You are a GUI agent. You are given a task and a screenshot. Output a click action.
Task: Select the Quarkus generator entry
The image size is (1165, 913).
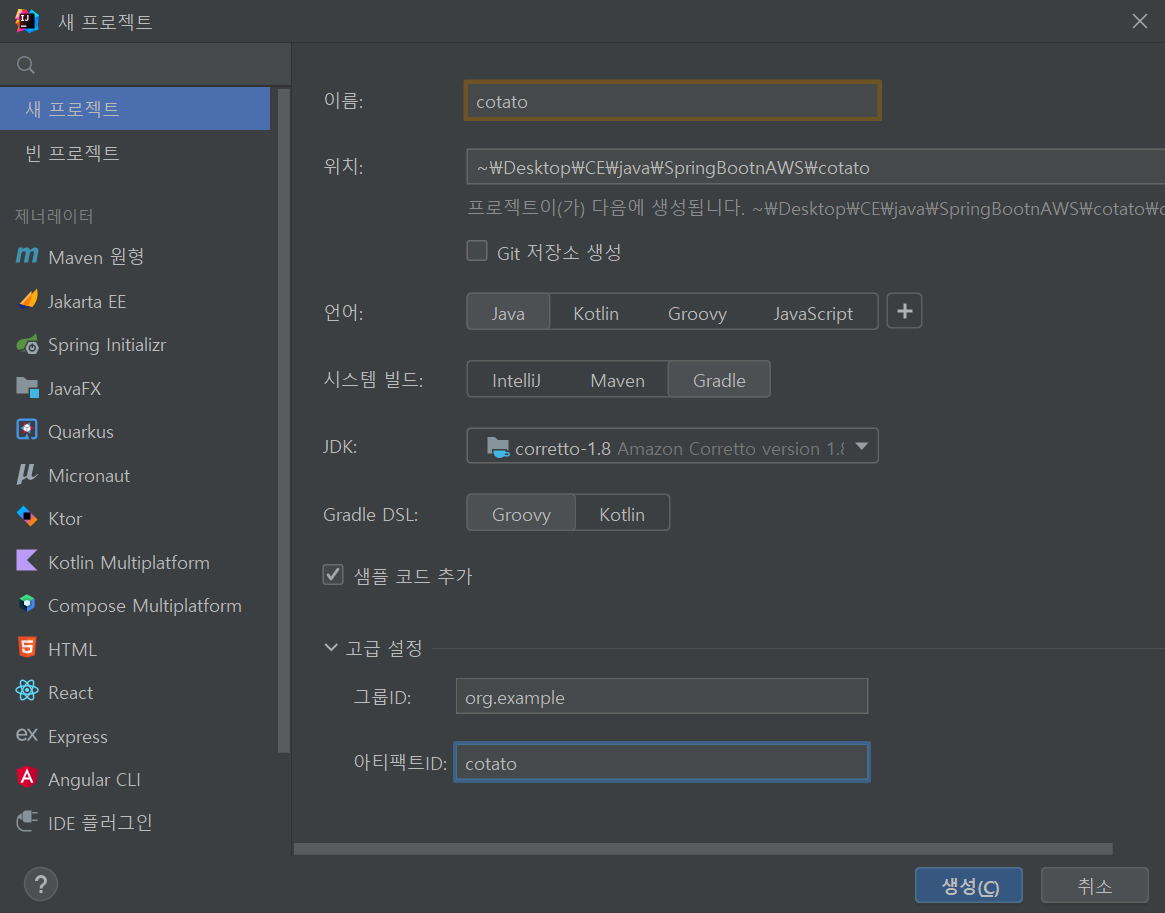pyautogui.click(x=135, y=431)
